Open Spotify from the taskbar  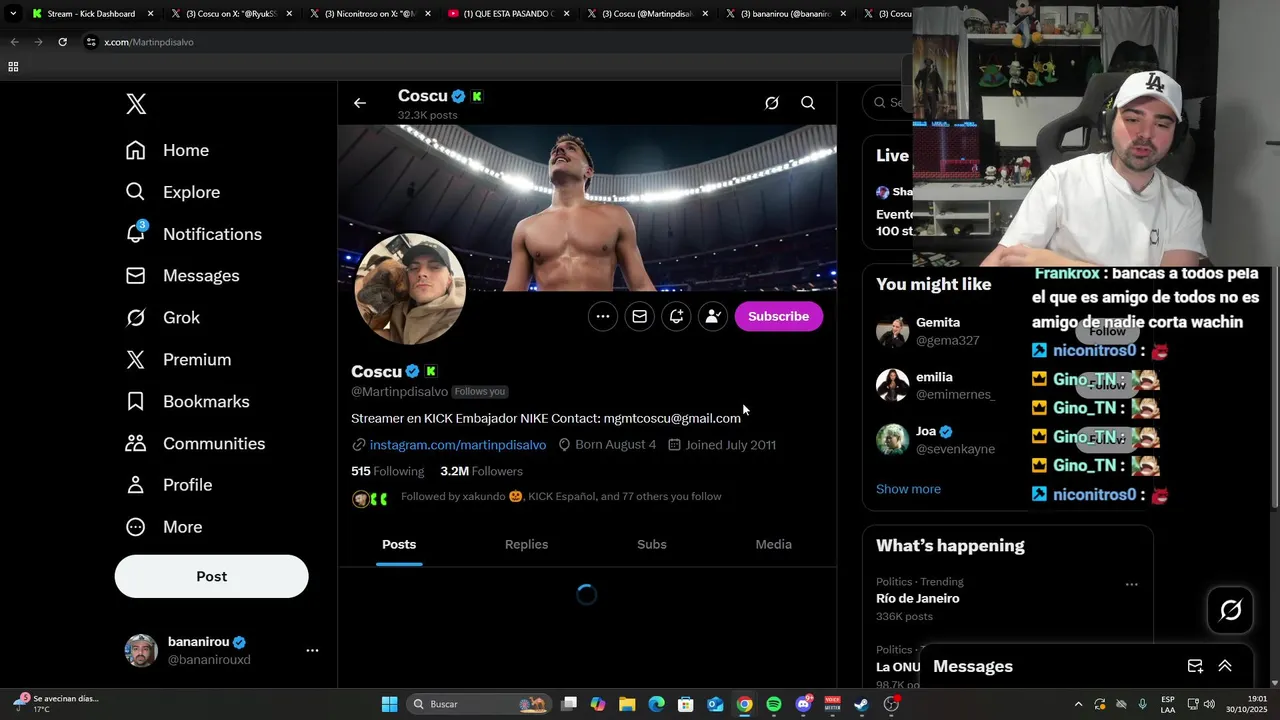click(774, 704)
